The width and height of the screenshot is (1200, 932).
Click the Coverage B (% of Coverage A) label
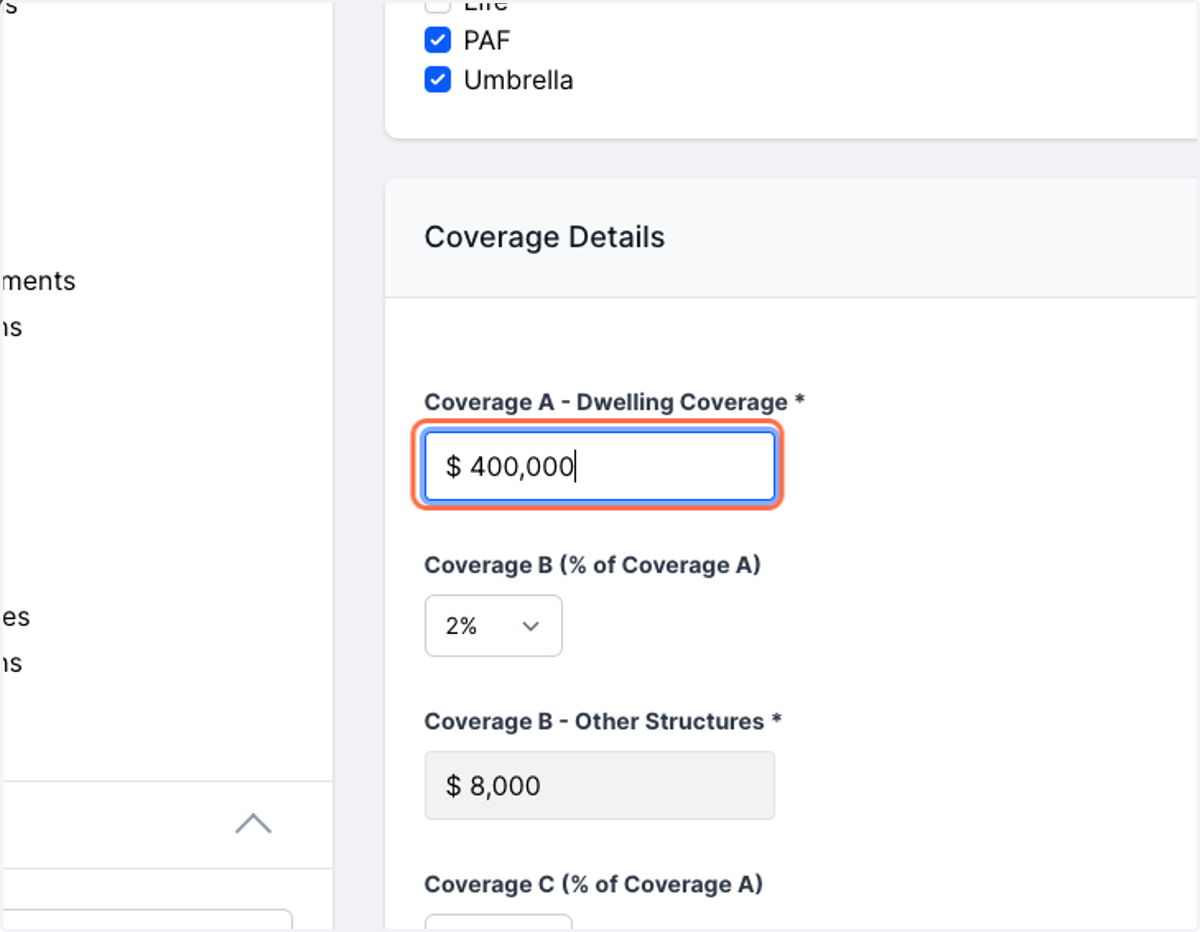[x=592, y=565]
